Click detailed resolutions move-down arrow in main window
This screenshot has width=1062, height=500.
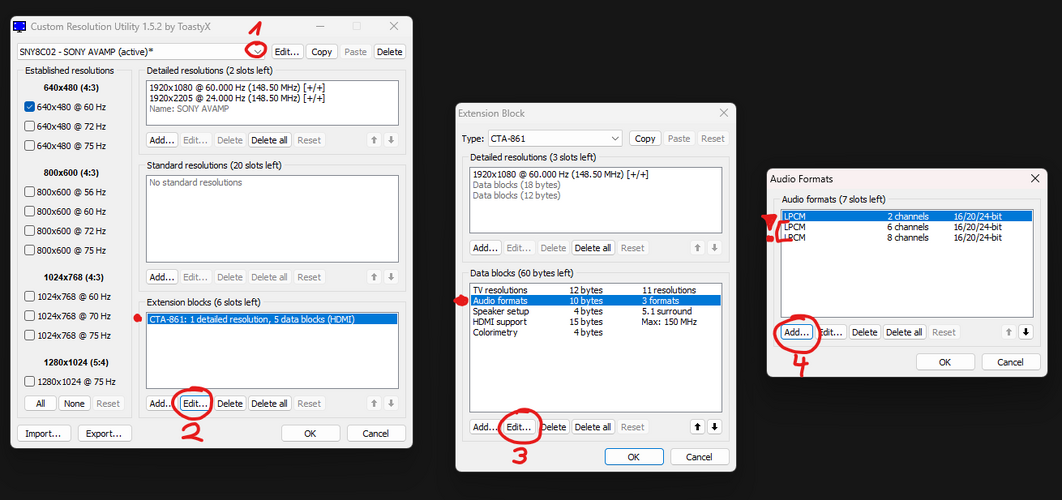(x=391, y=140)
